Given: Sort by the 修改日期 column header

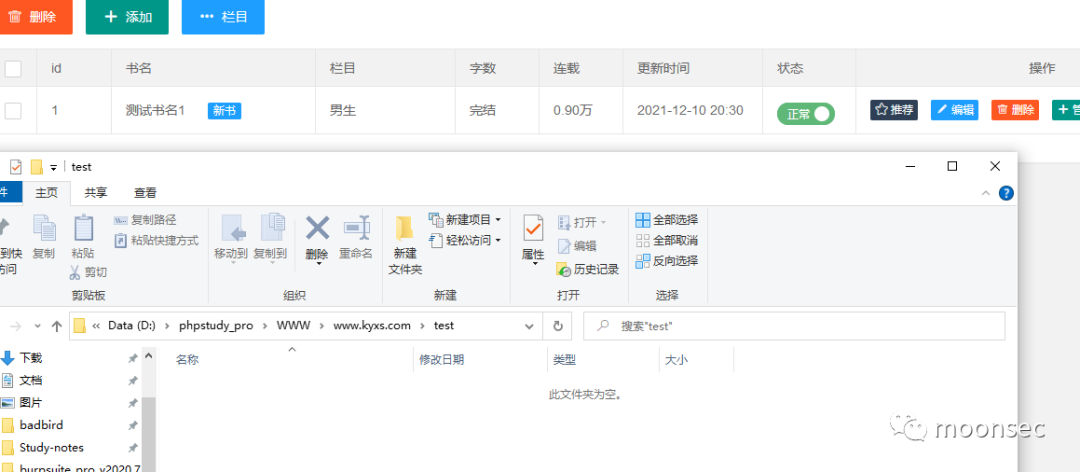Looking at the screenshot, I should (480, 360).
